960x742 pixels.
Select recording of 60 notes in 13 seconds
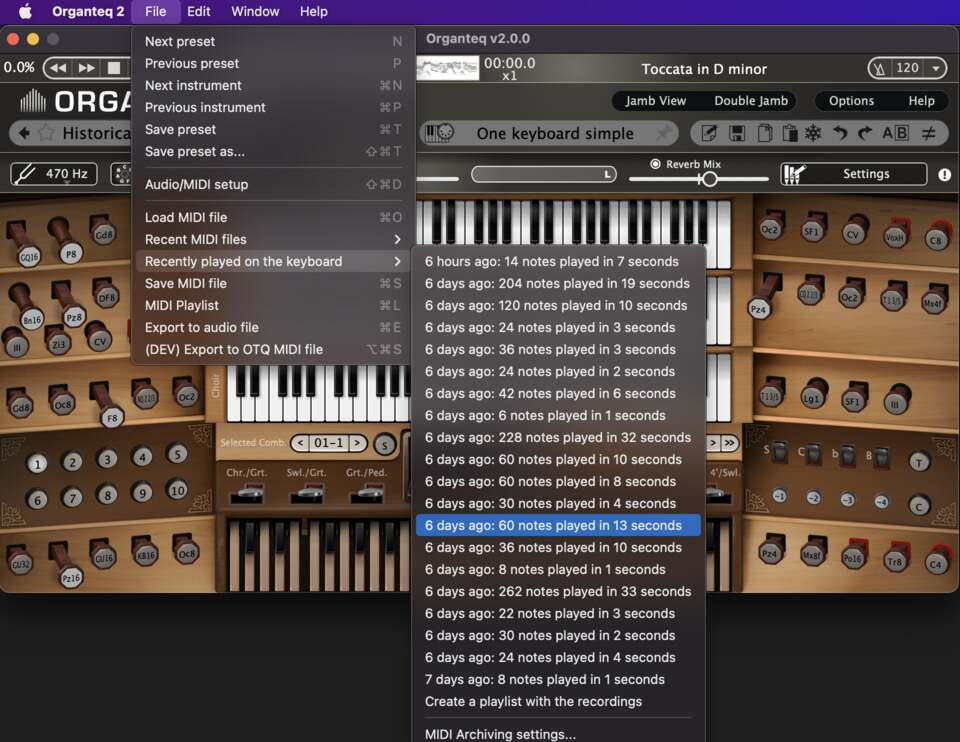558,525
